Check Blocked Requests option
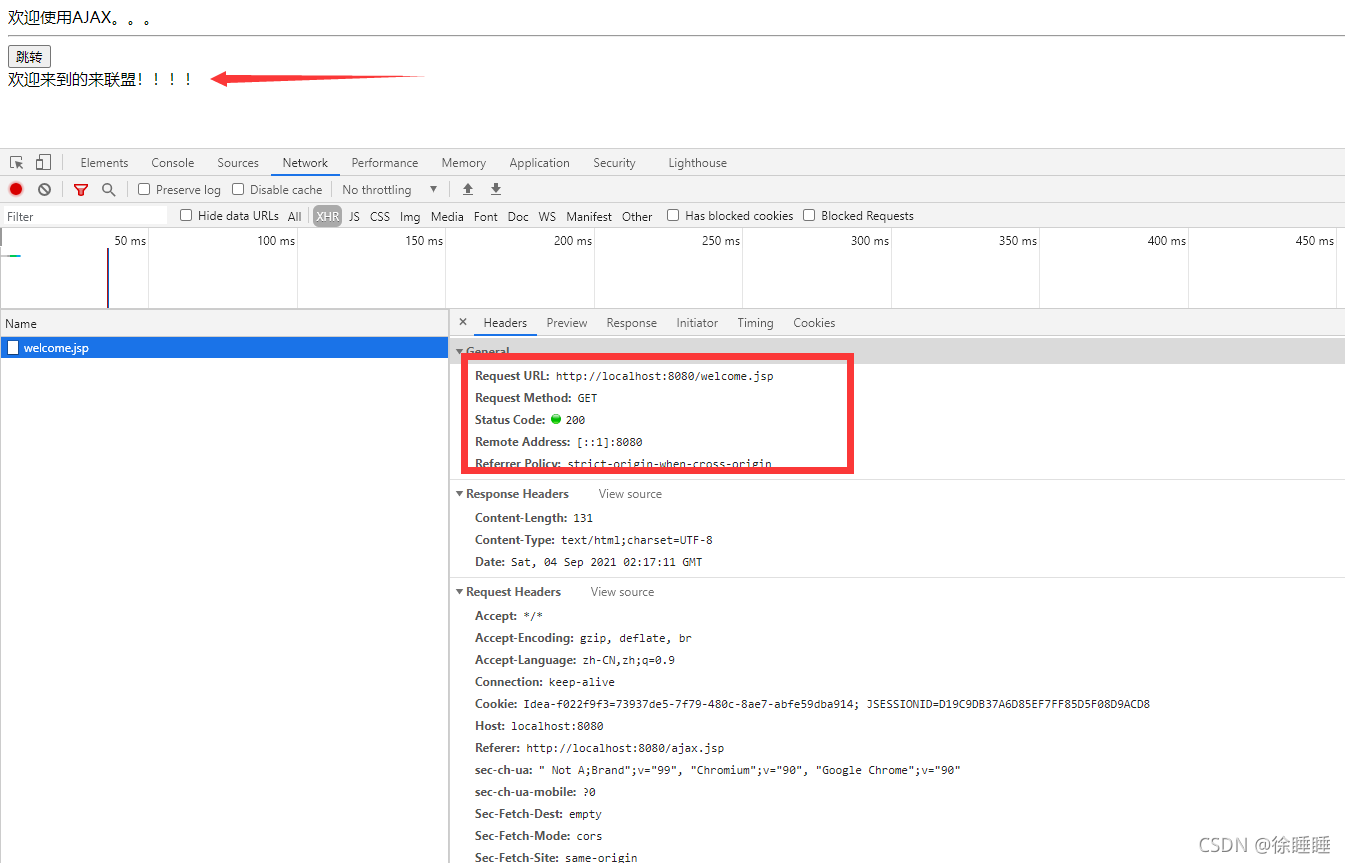Image resolution: width=1345 pixels, height=863 pixels. click(809, 215)
